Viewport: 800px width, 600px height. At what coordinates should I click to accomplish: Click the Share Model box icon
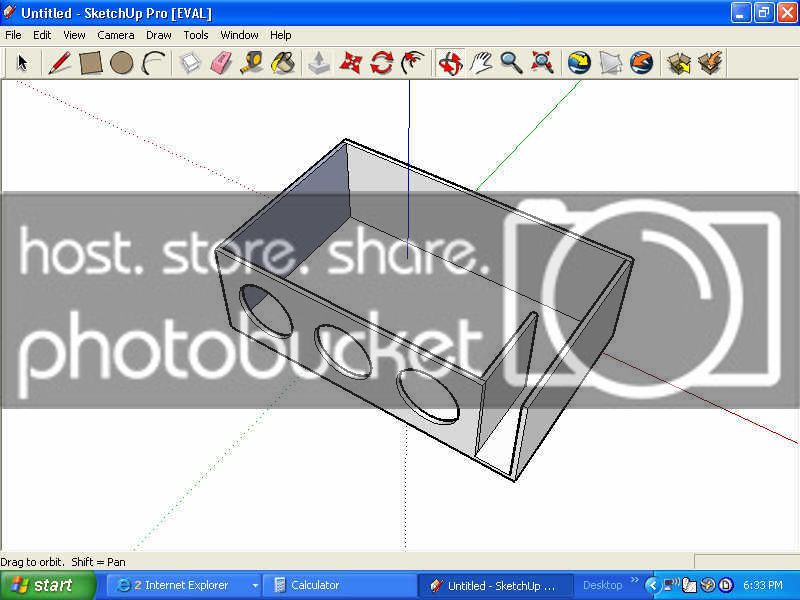tap(711, 63)
